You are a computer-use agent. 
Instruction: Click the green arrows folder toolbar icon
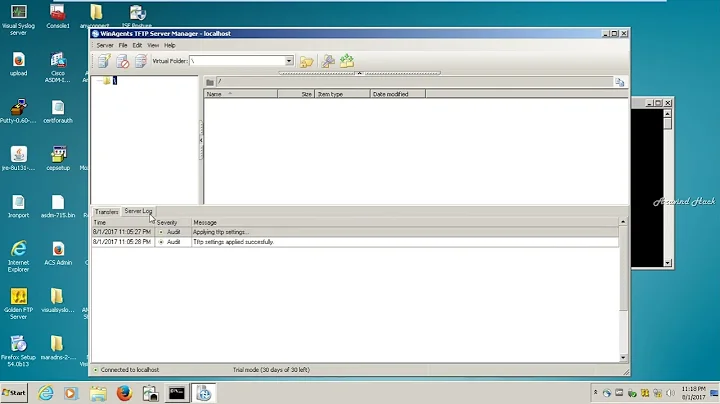(347, 61)
